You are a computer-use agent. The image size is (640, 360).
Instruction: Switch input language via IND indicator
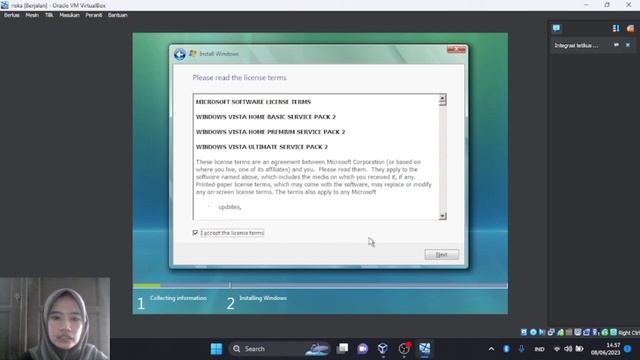click(540, 349)
